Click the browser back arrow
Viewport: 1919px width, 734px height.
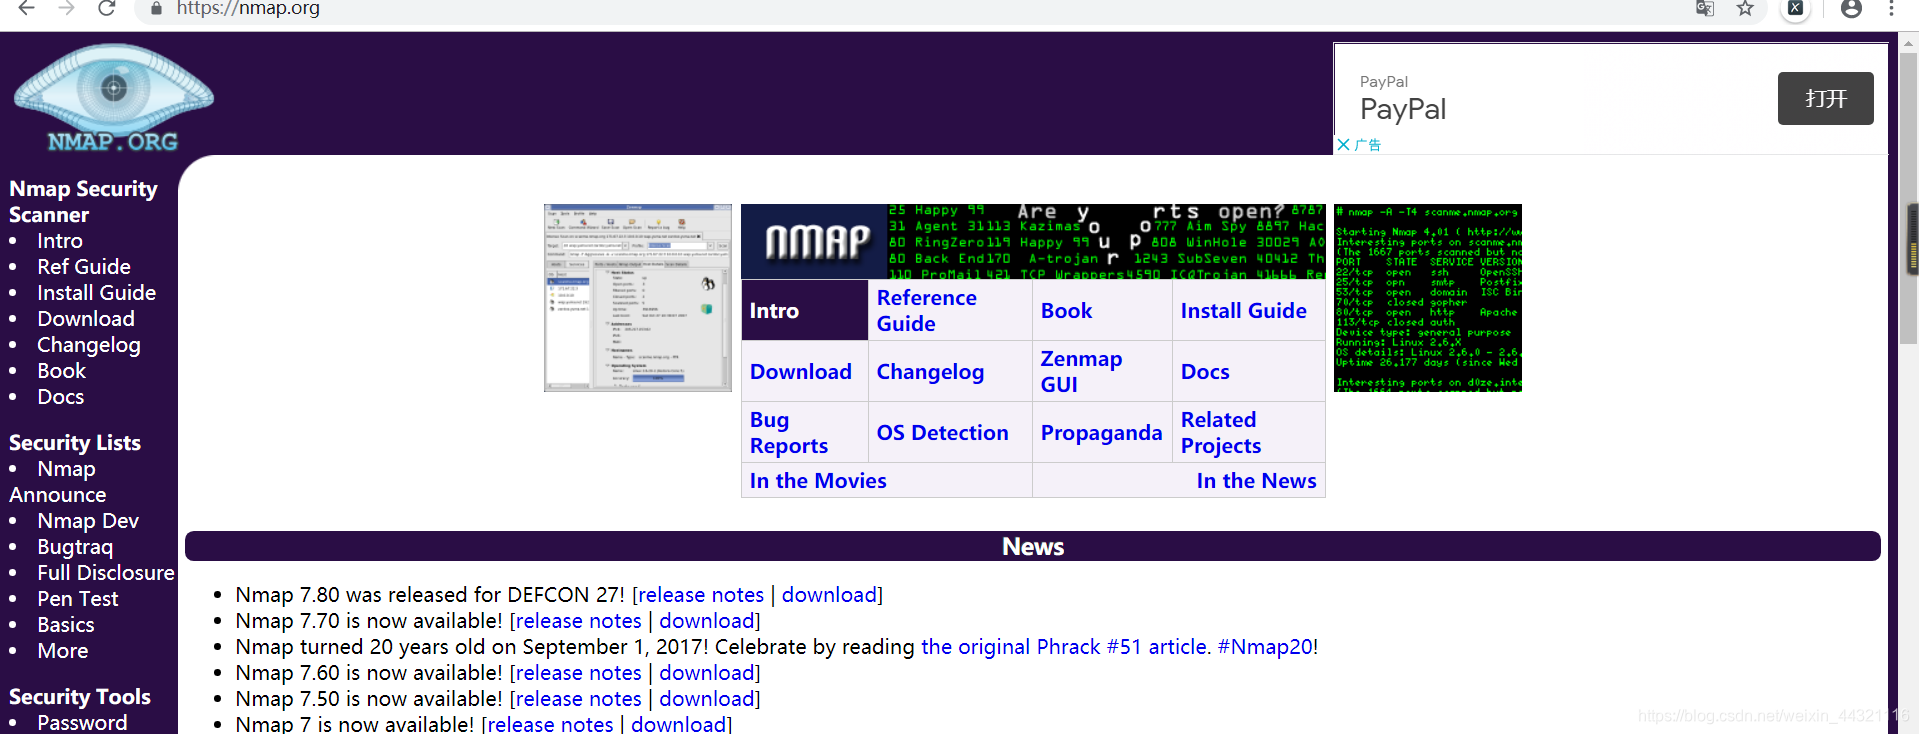26,8
